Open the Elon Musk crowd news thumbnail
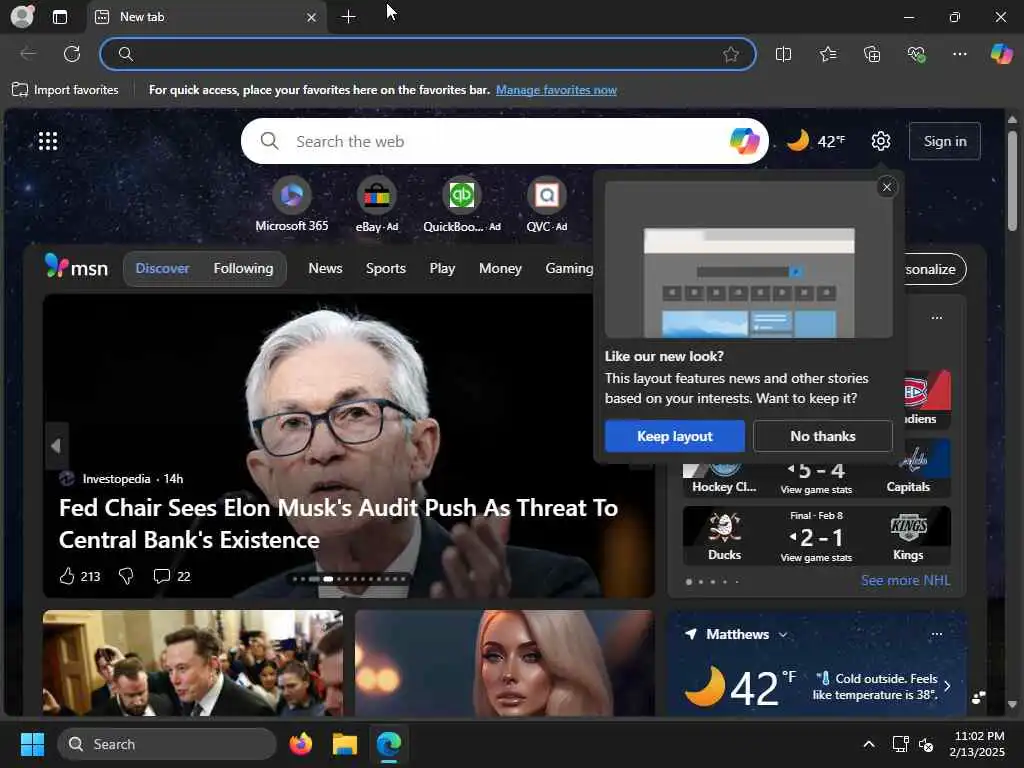Screen dimensions: 1024x768 tap(193, 663)
